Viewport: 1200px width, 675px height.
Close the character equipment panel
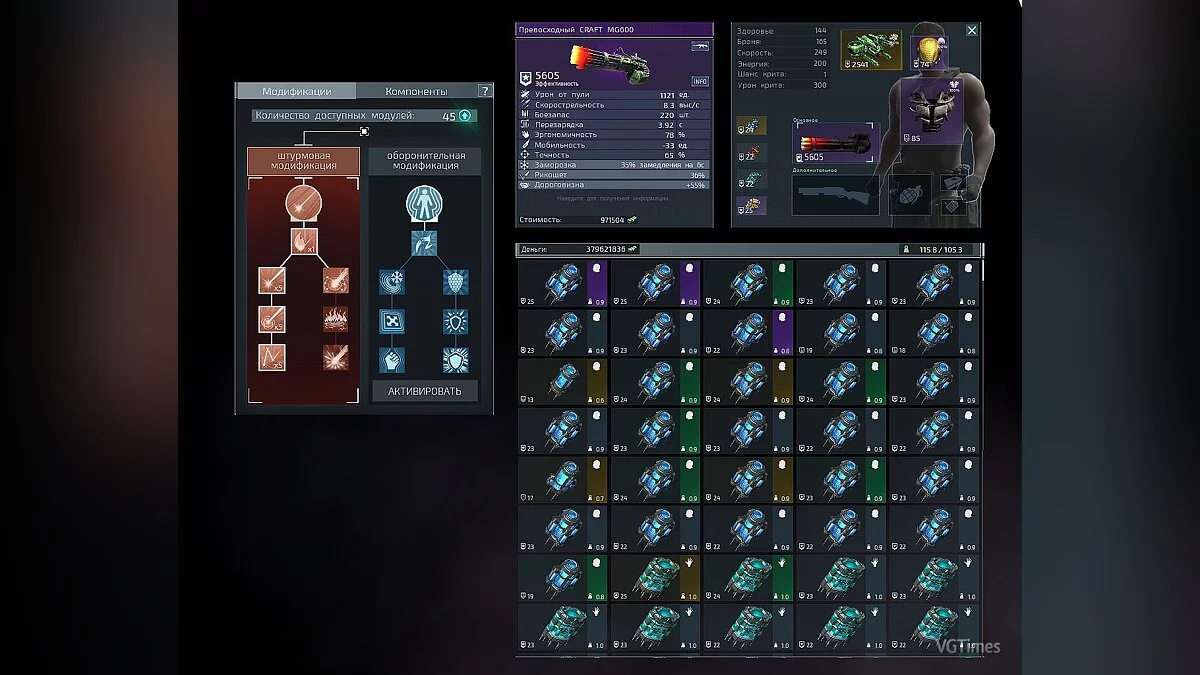(x=972, y=31)
